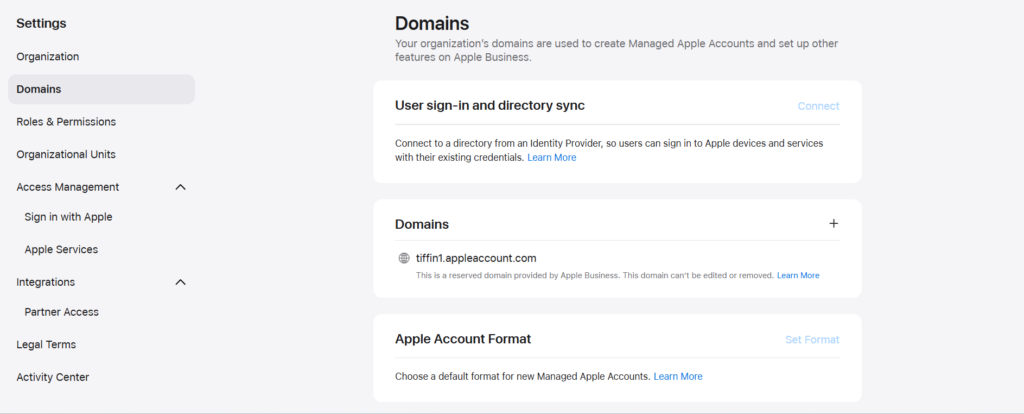Click the Settings heading in sidebar
Screen dimensions: 1024x414
tap(41, 24)
